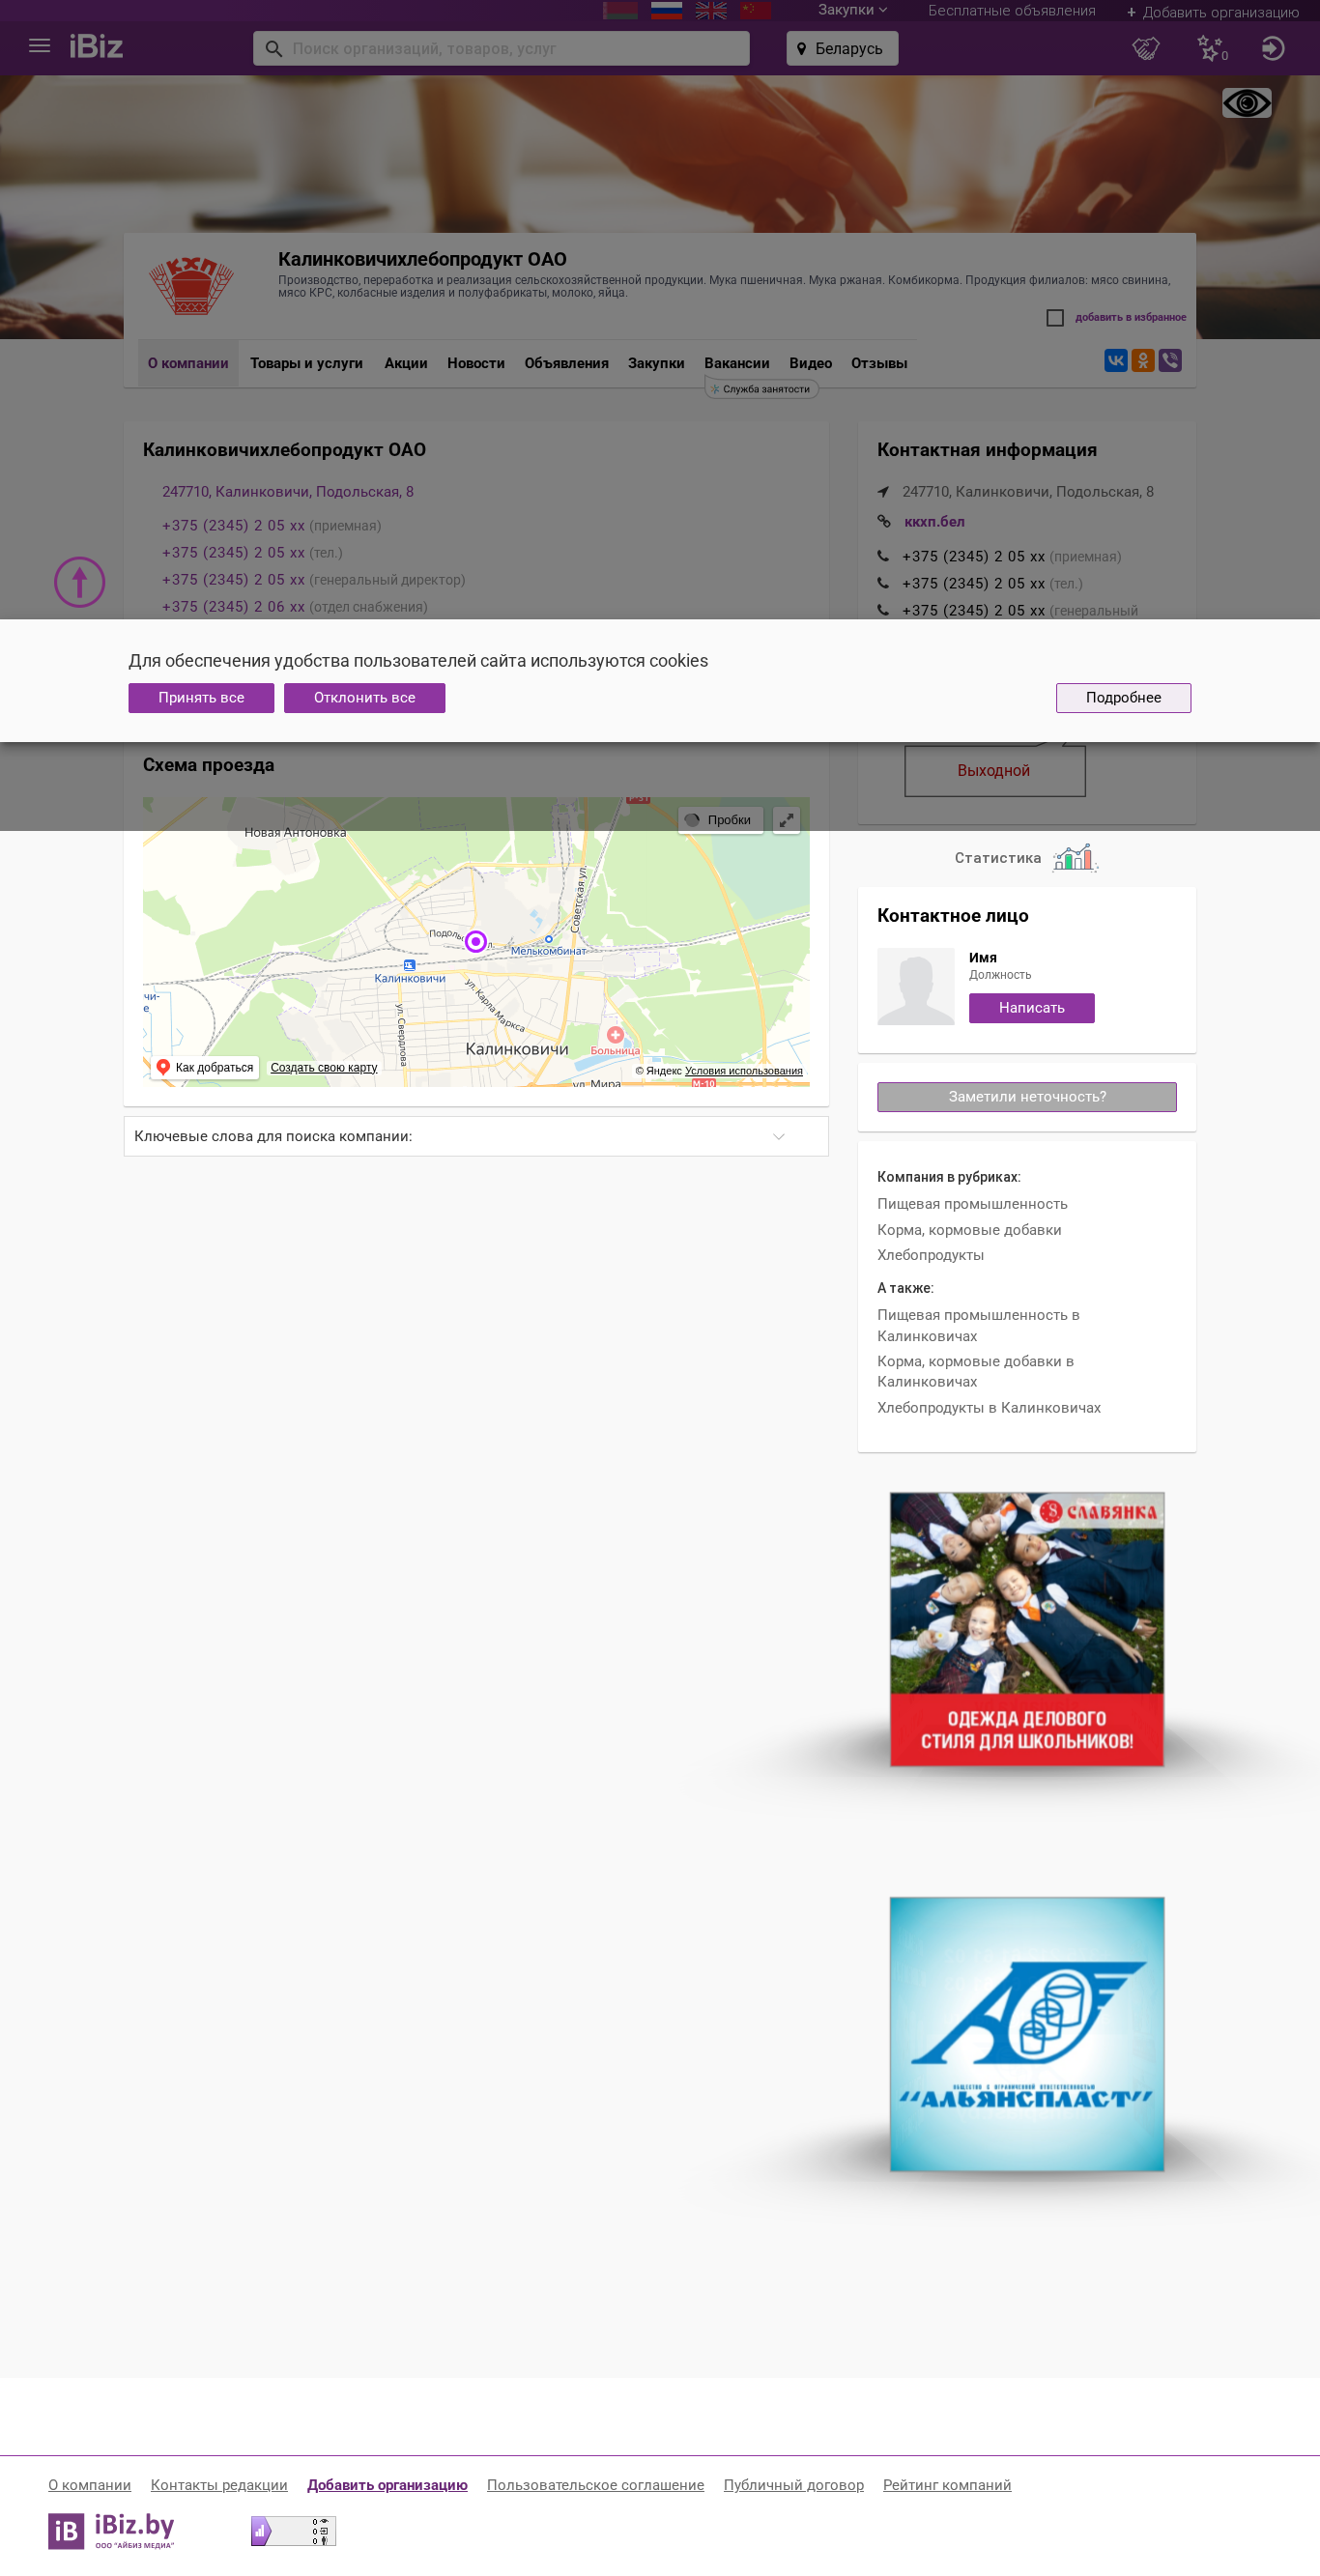Open Создать свою карту link
This screenshot has width=1320, height=2576.
coord(324,1068)
